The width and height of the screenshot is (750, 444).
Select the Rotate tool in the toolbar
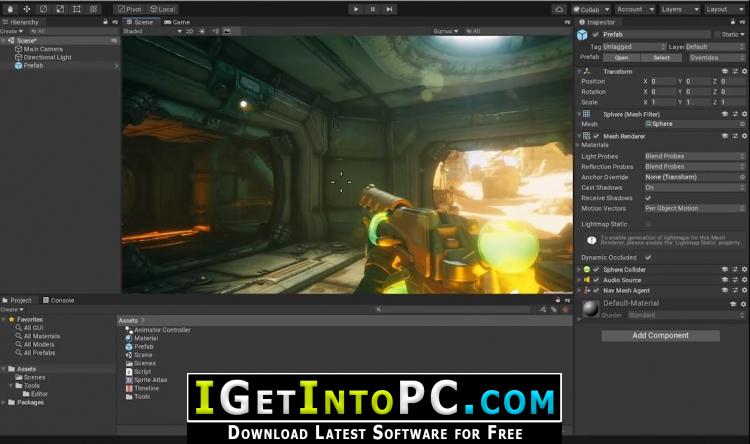(44, 9)
